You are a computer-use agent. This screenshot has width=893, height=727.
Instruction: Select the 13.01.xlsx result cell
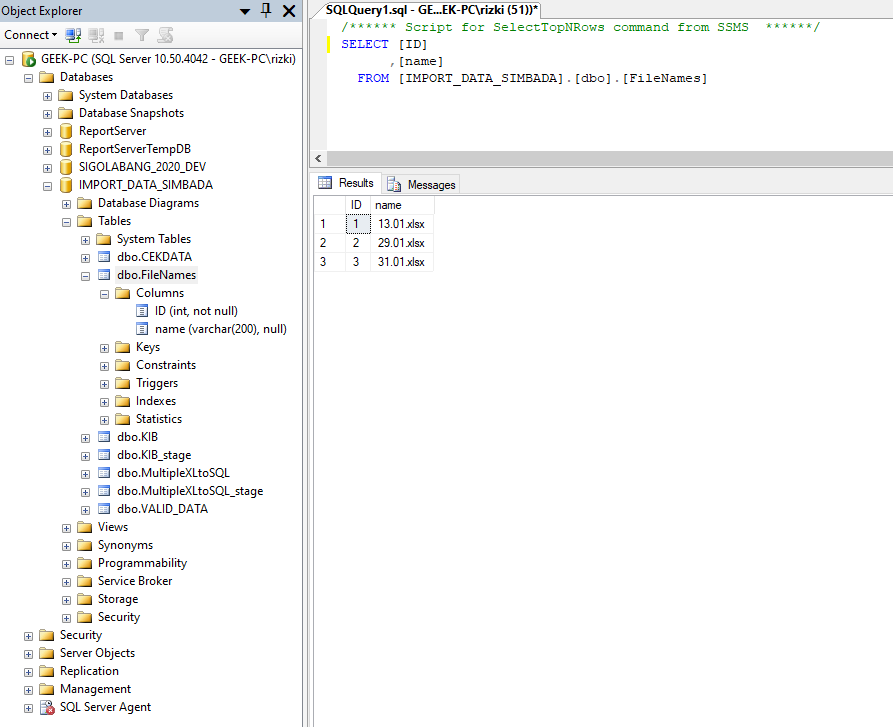402,224
